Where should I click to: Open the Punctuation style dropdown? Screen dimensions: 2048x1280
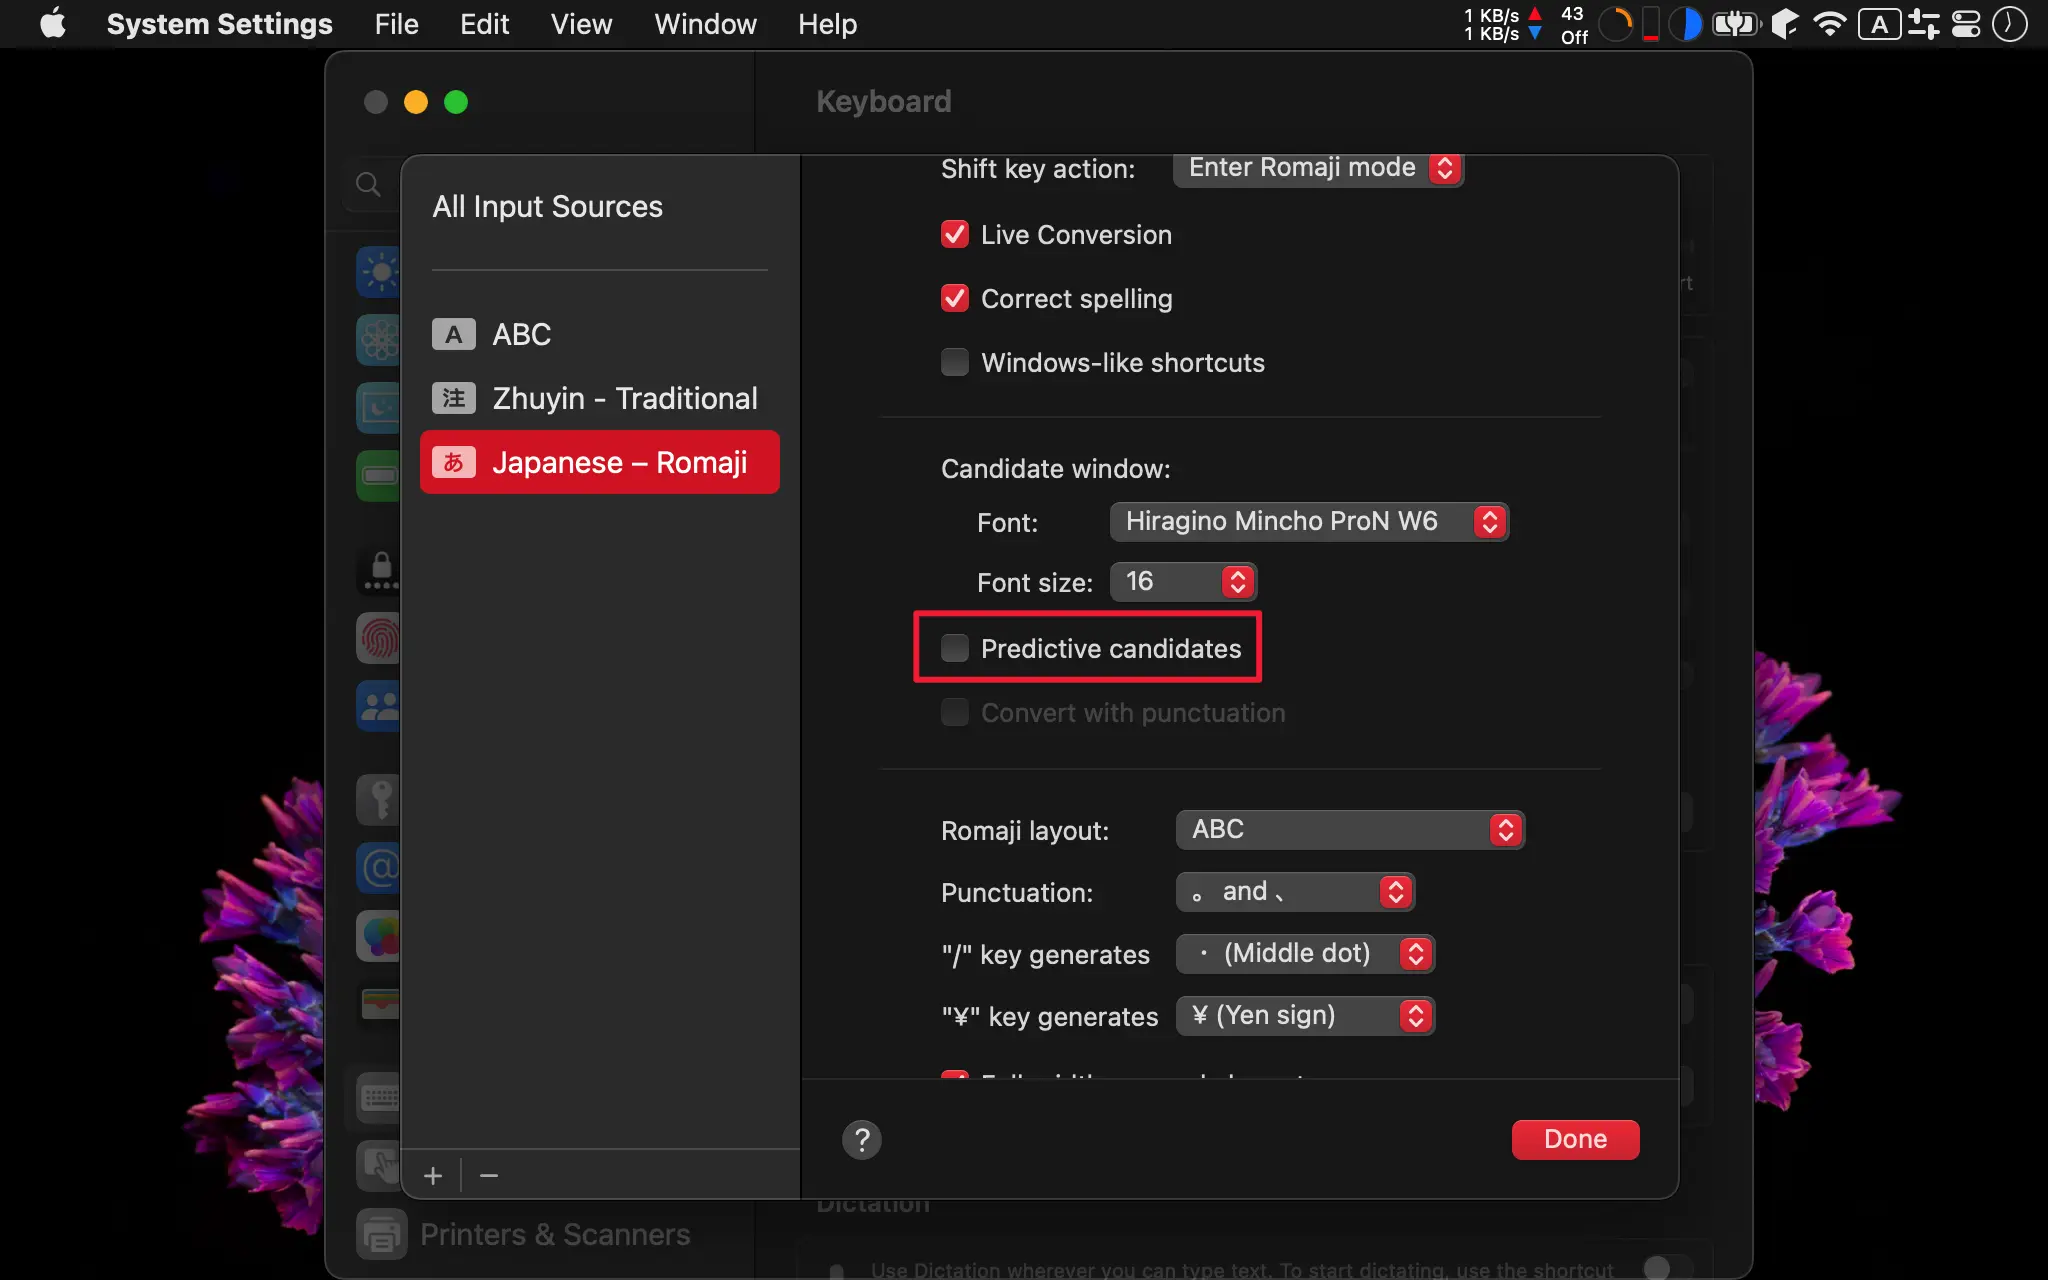pyautogui.click(x=1295, y=891)
